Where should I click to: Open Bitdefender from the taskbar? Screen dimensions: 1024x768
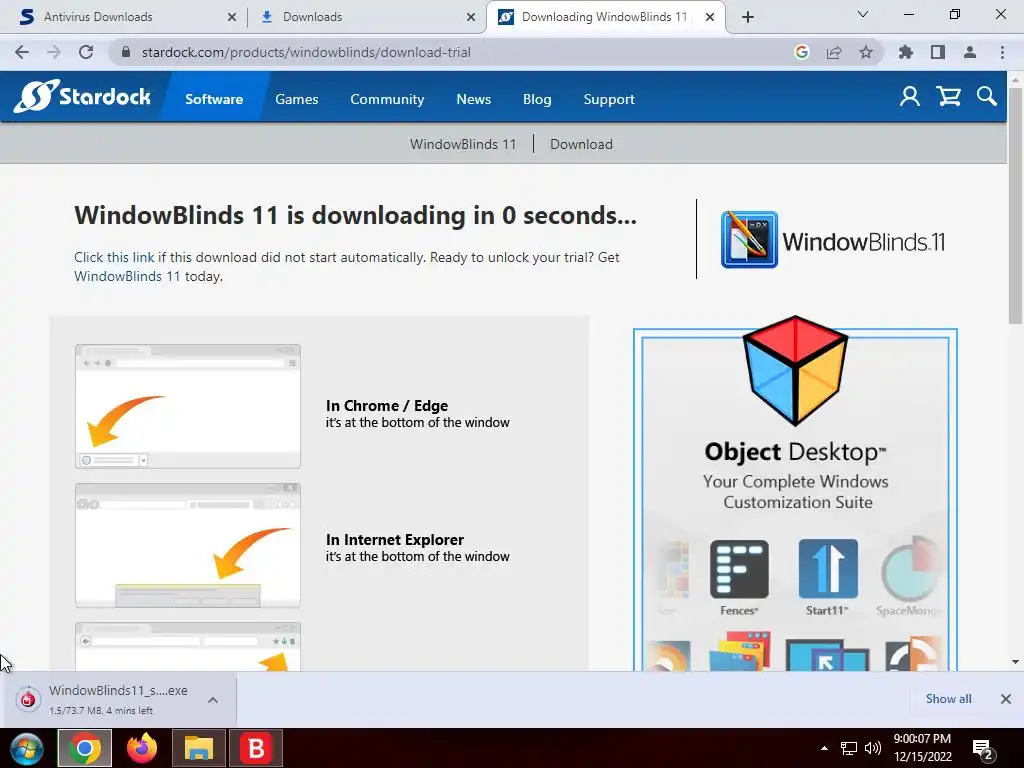[256, 748]
